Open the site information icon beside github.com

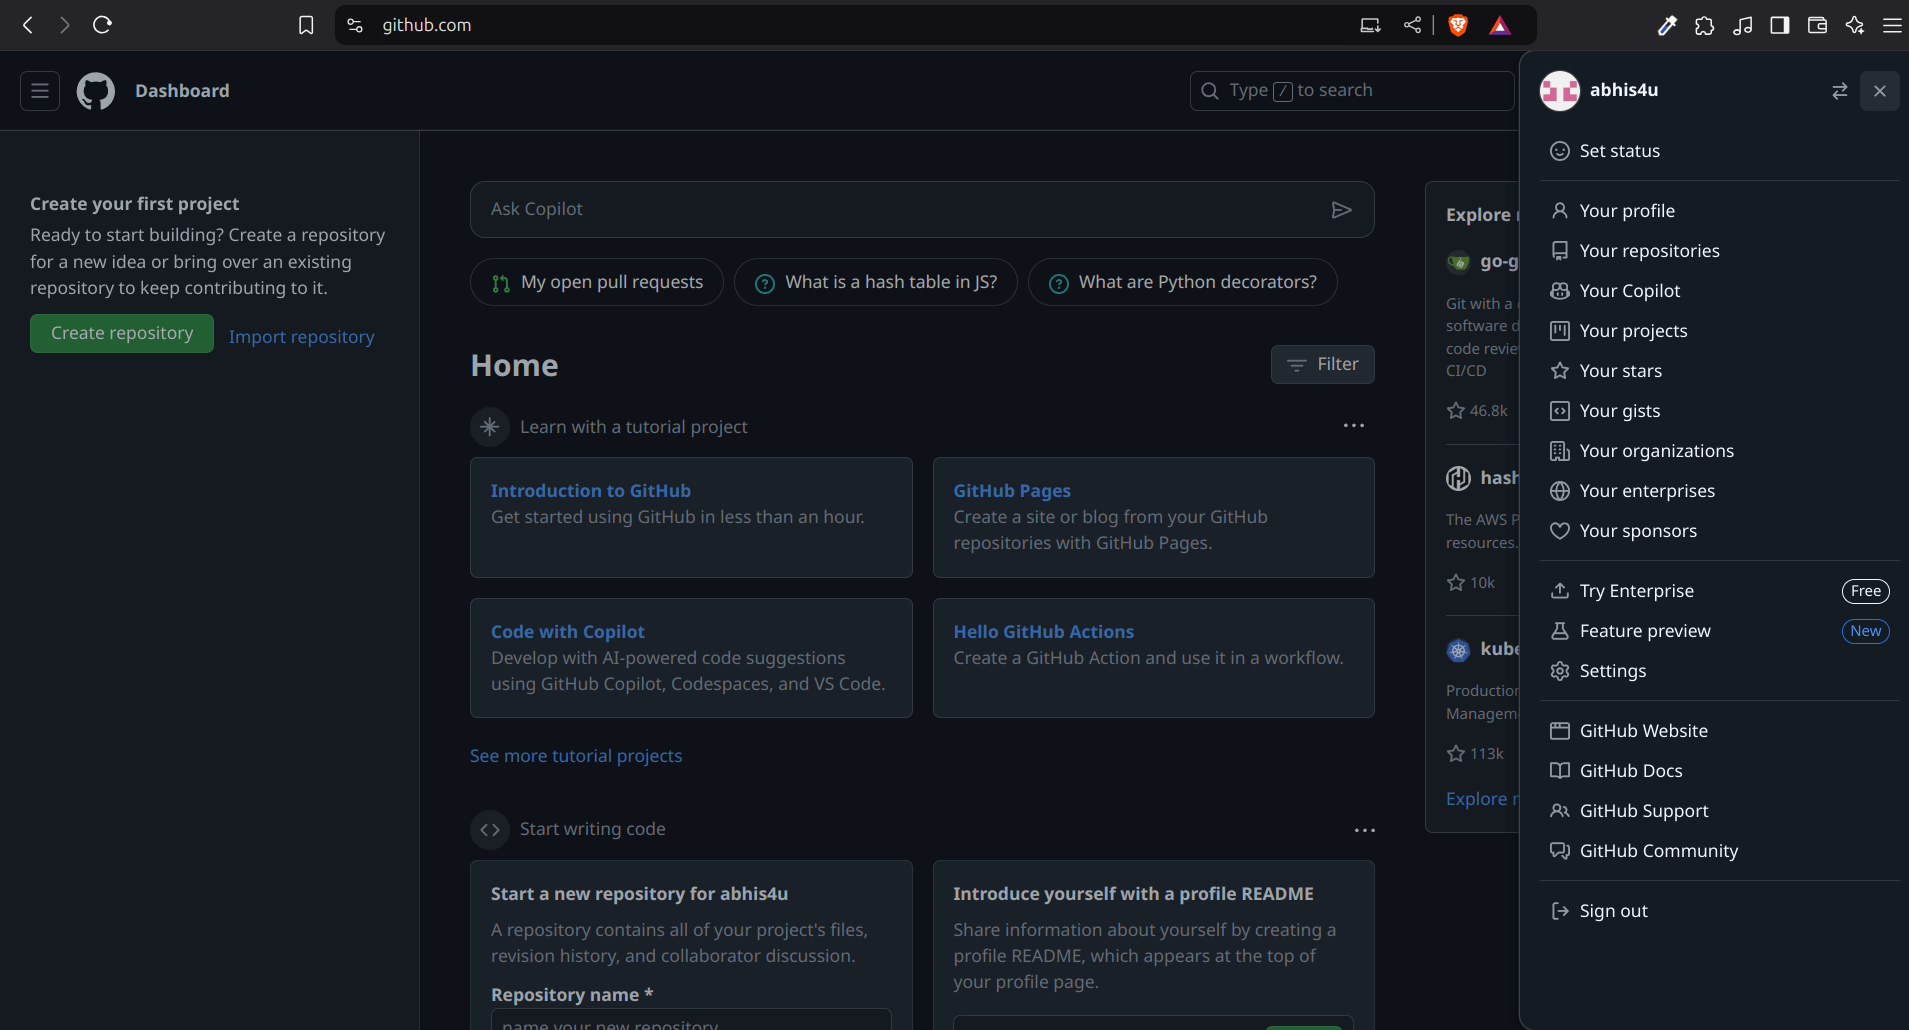355,25
